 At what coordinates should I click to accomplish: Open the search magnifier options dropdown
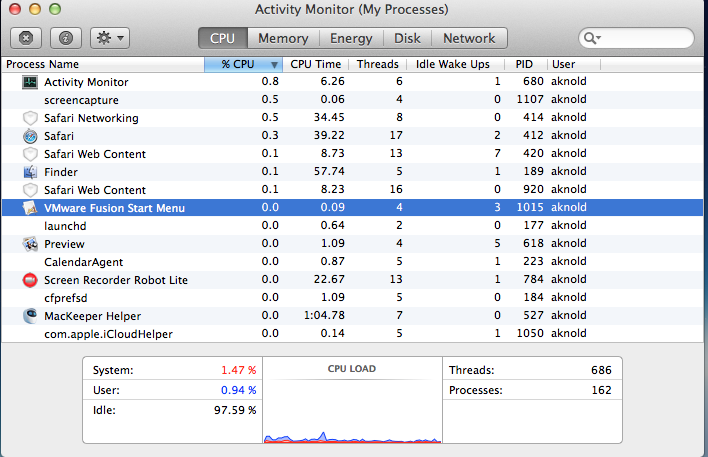[x=592, y=38]
